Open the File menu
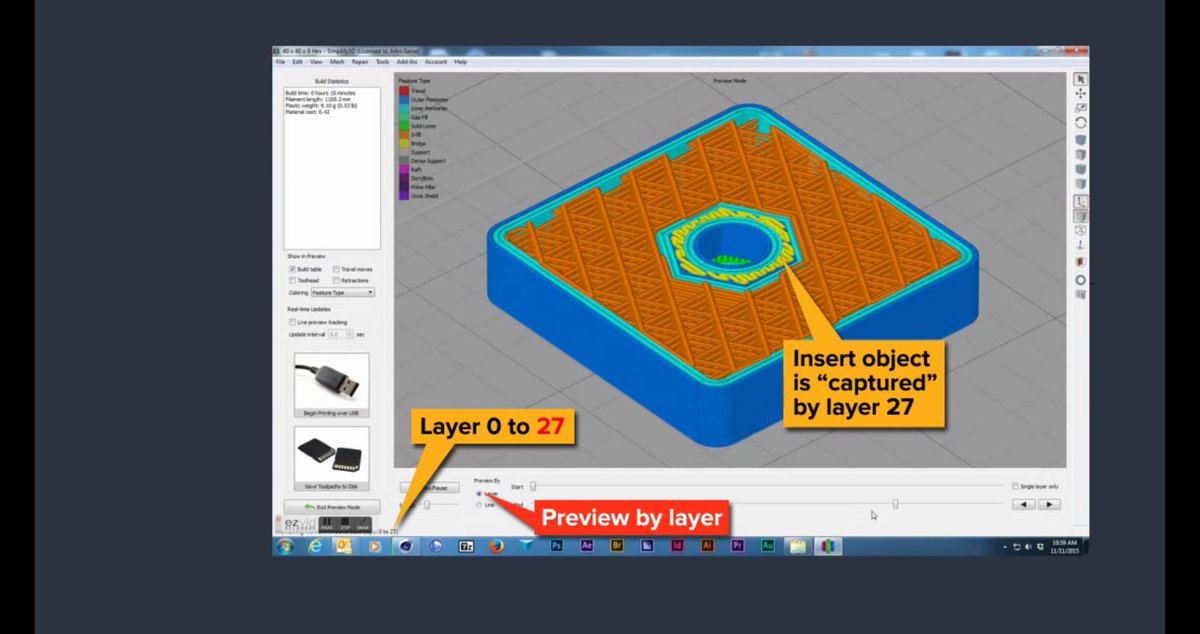 click(x=281, y=62)
